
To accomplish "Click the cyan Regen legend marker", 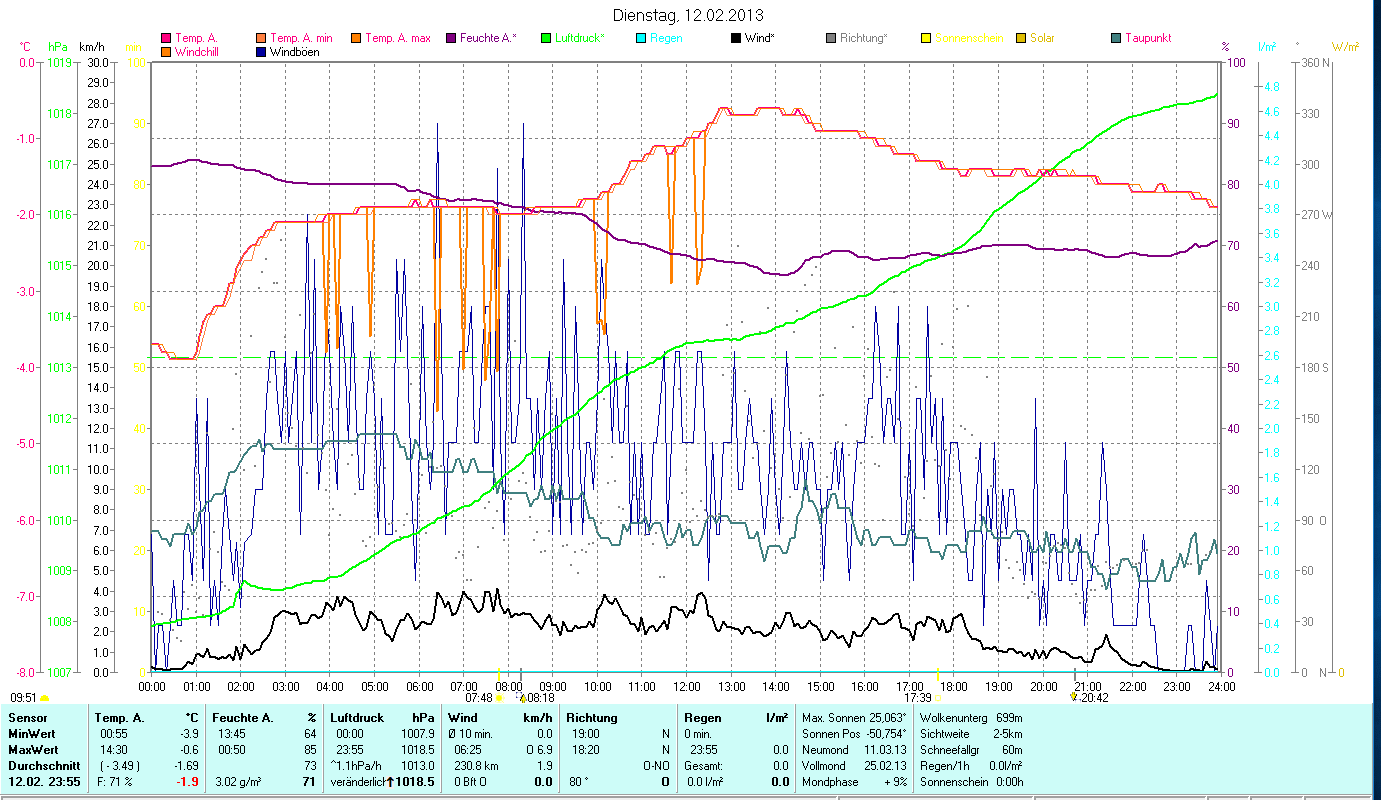I will [640, 39].
